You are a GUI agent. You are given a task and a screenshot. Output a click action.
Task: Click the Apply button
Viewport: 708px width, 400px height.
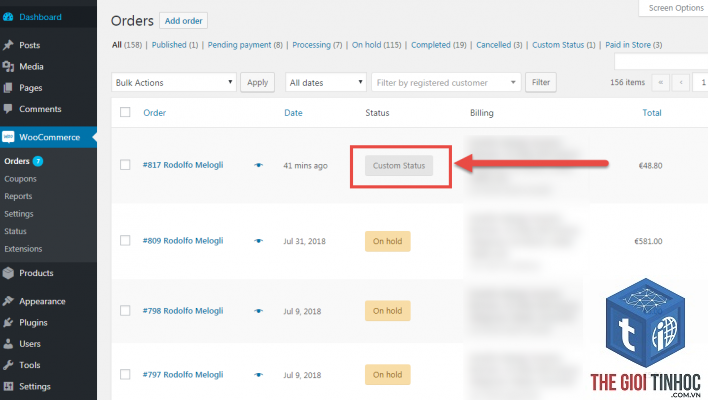click(257, 82)
